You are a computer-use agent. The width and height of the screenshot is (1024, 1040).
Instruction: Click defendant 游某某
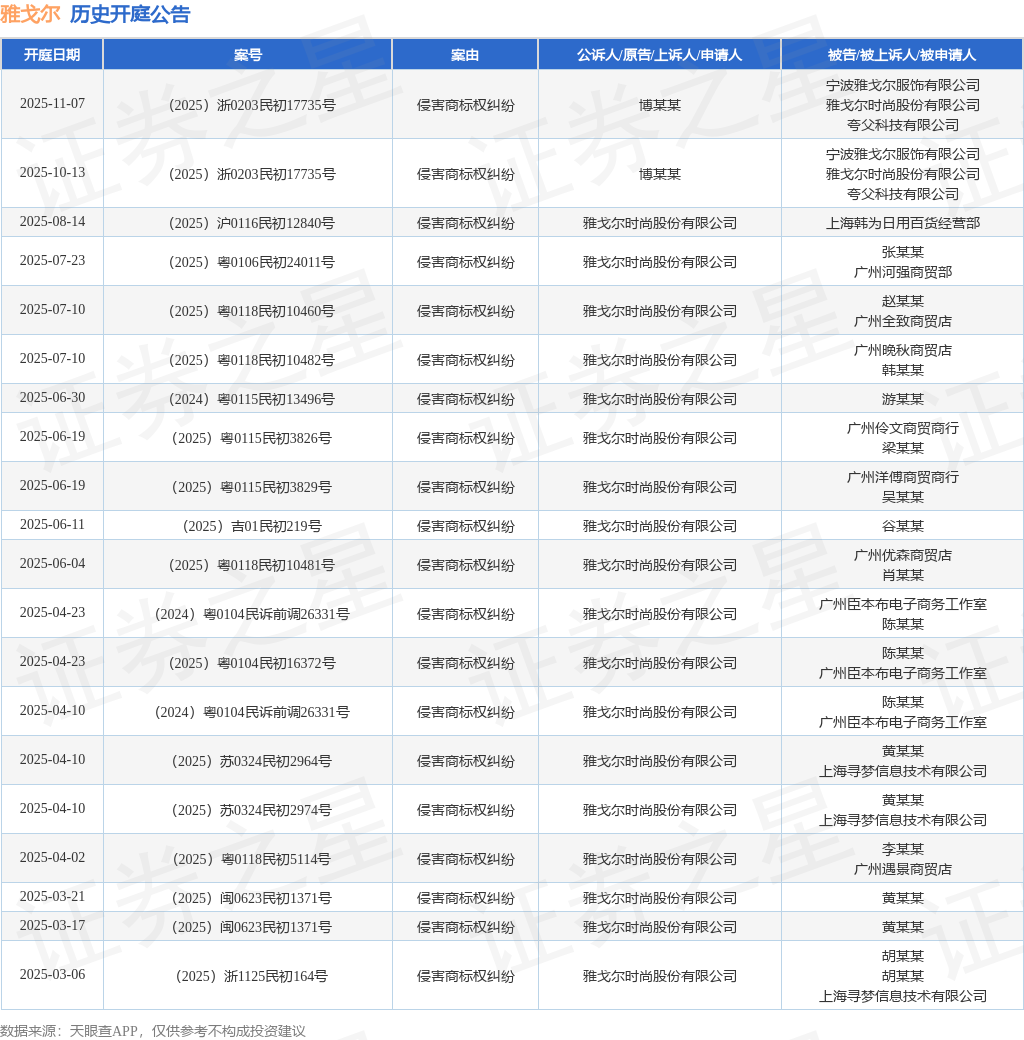click(x=902, y=399)
